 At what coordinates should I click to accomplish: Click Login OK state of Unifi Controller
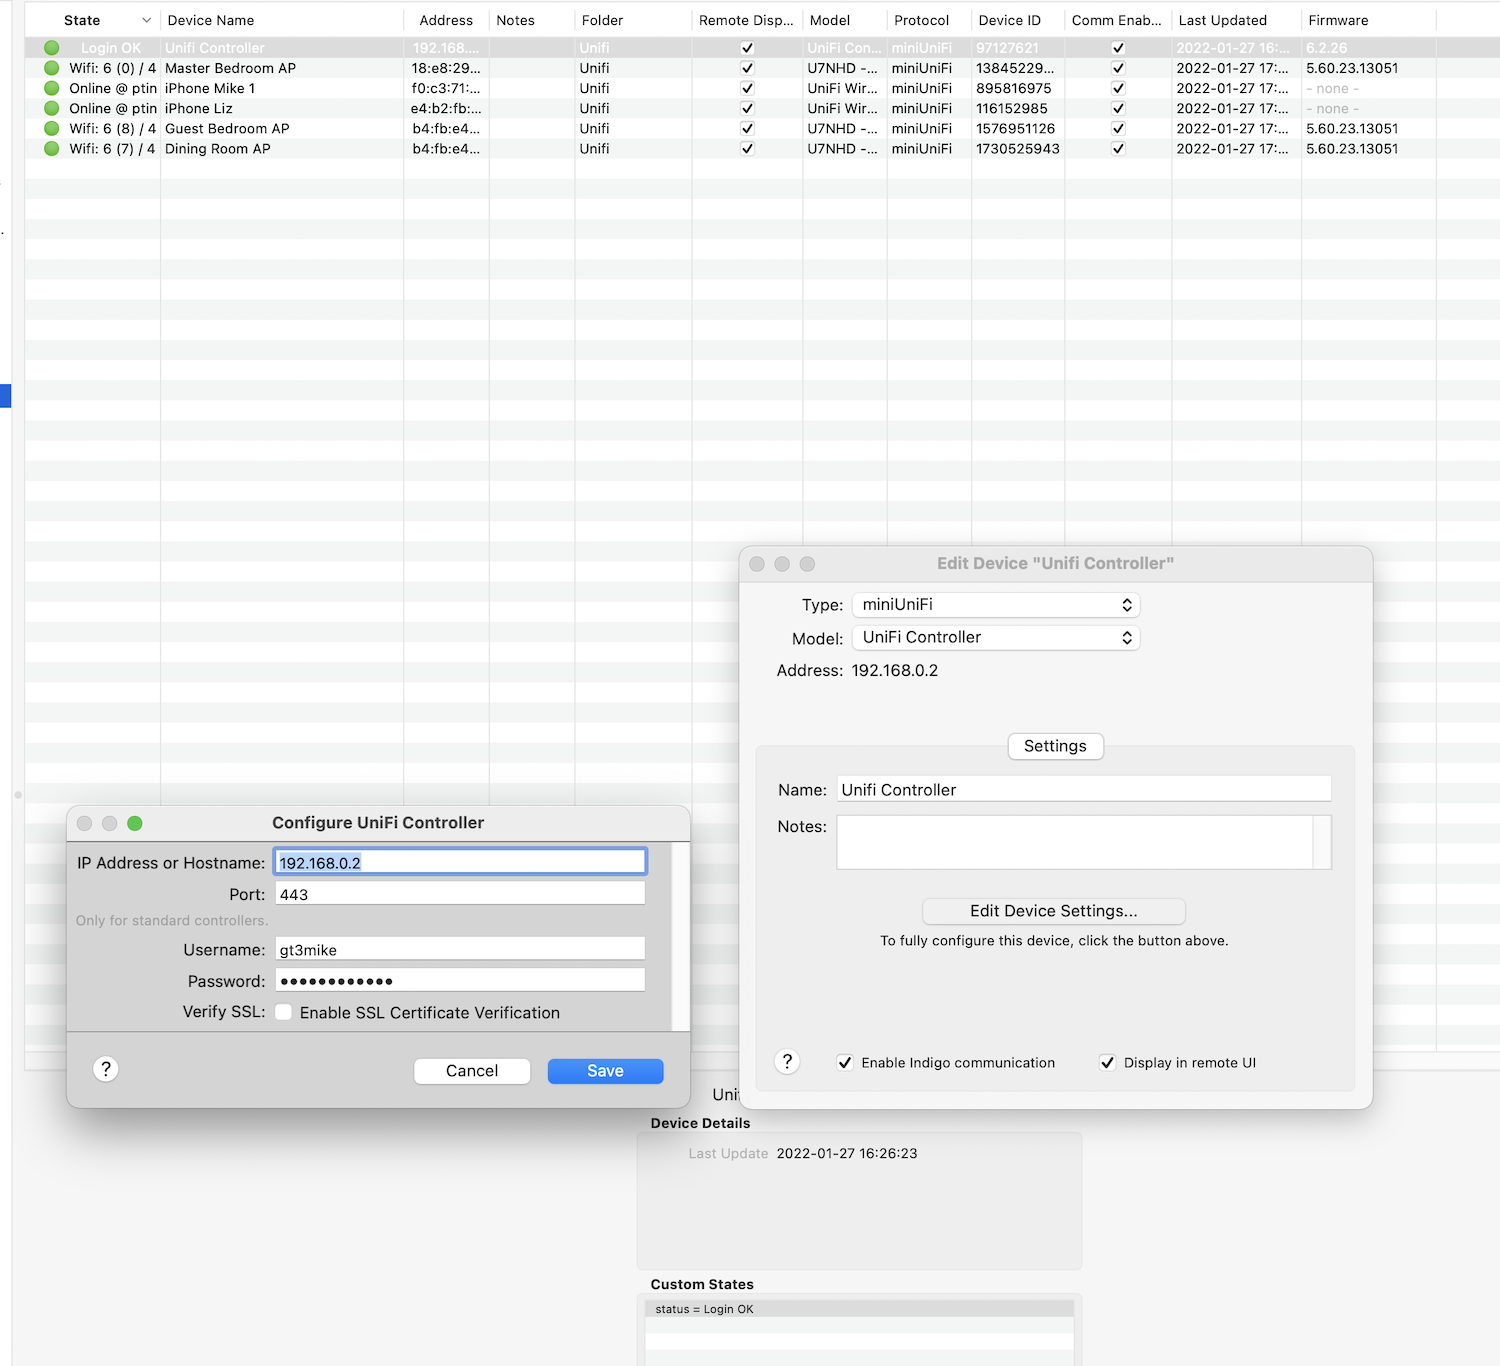111,48
